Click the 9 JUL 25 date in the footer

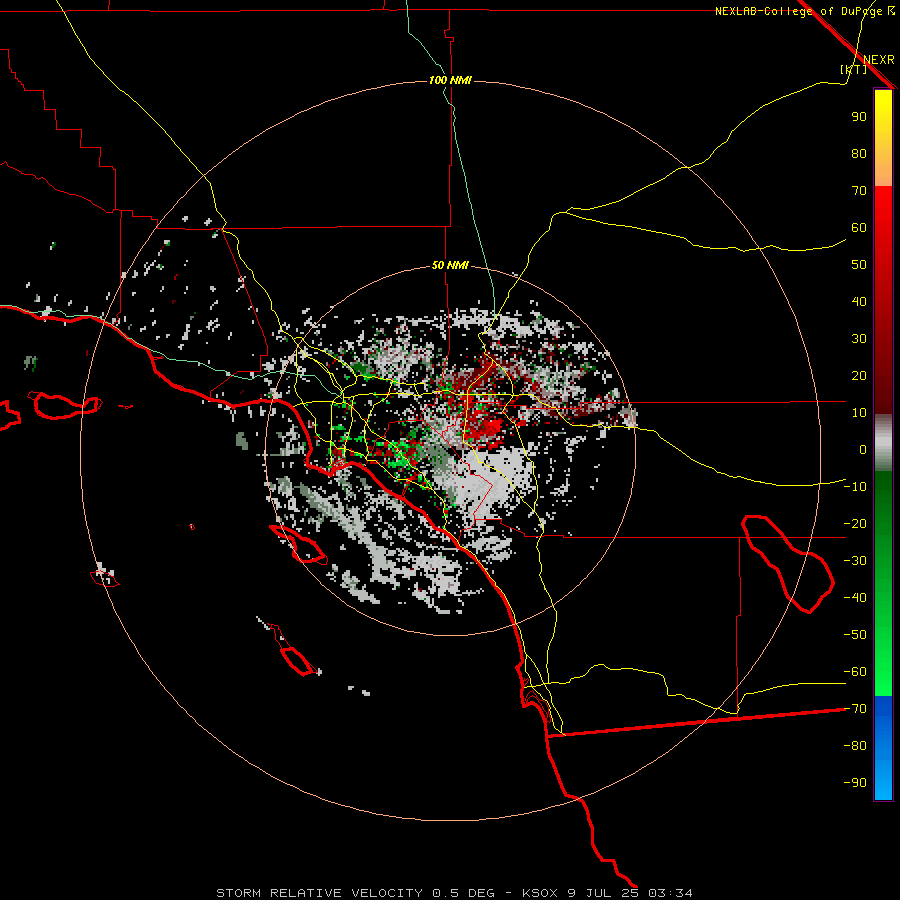coord(603,893)
